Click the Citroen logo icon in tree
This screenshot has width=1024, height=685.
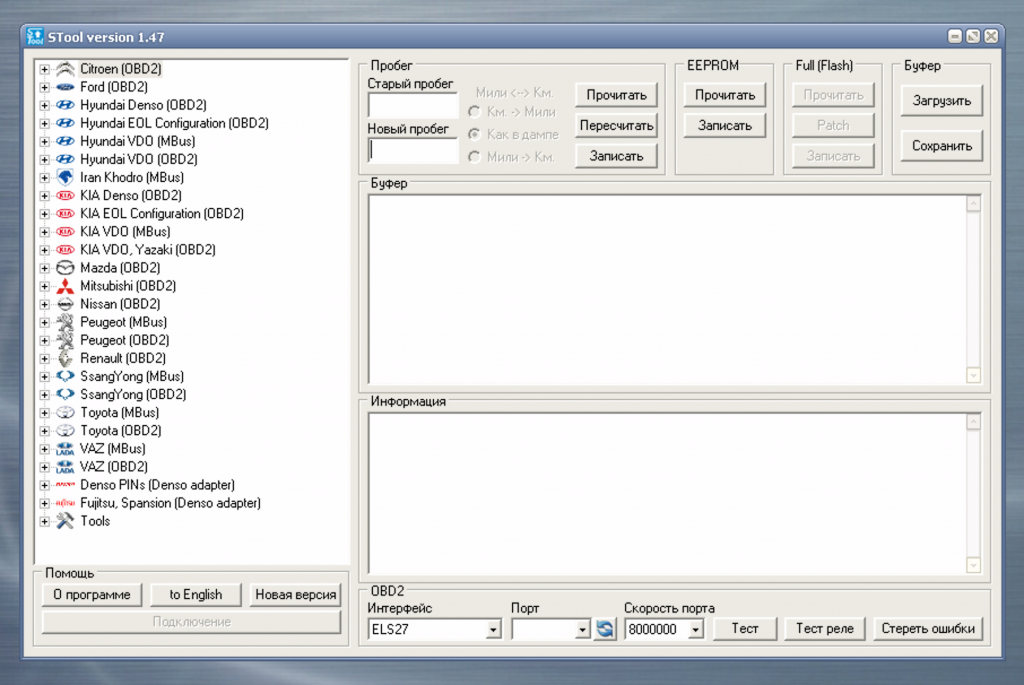65,69
